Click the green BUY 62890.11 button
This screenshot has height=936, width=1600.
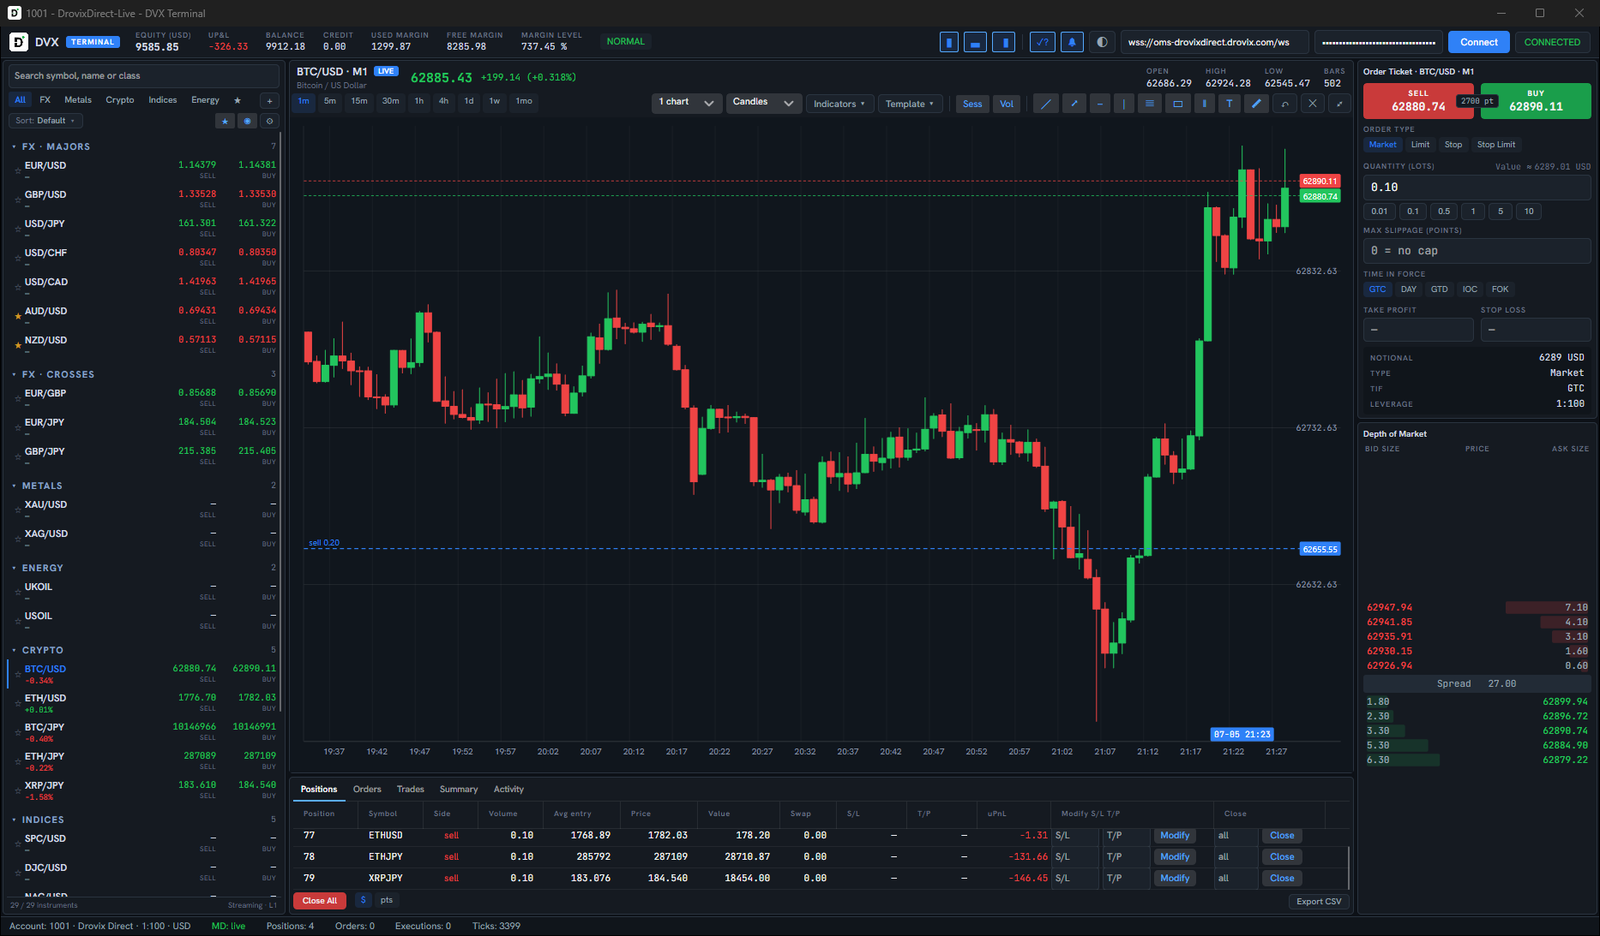click(1536, 101)
